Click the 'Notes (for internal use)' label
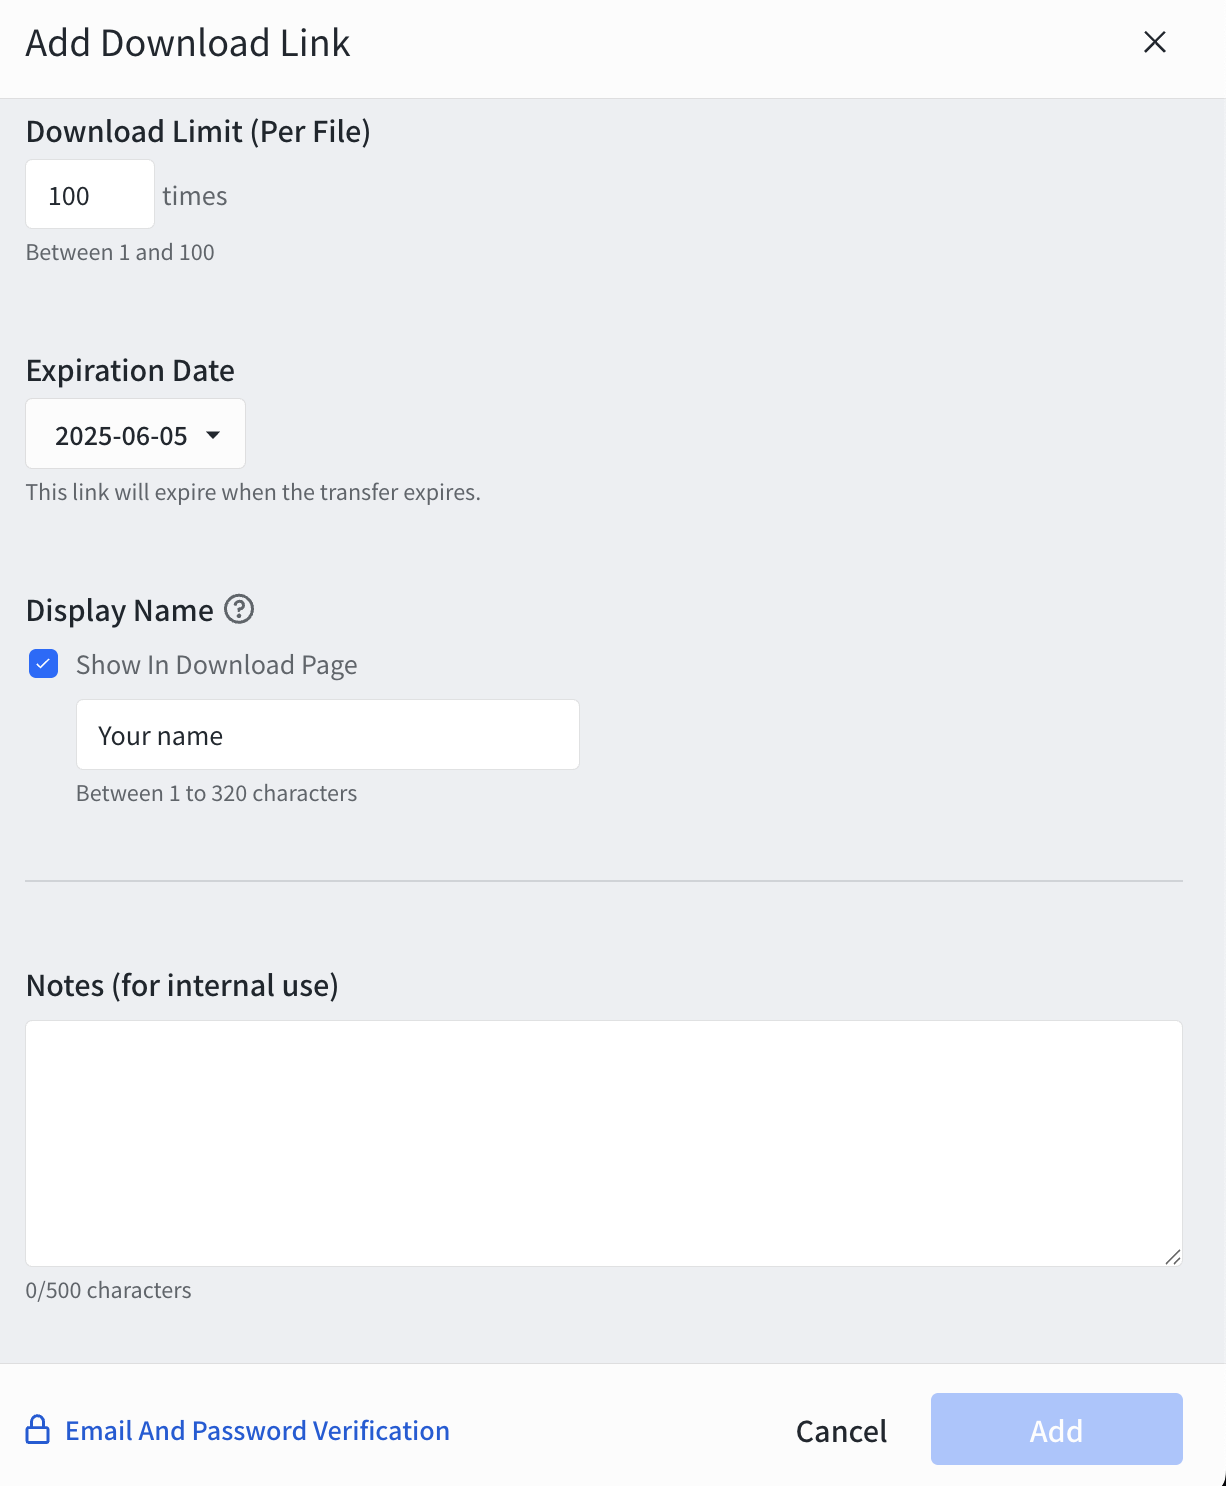The width and height of the screenshot is (1226, 1486). pyautogui.click(x=182, y=986)
